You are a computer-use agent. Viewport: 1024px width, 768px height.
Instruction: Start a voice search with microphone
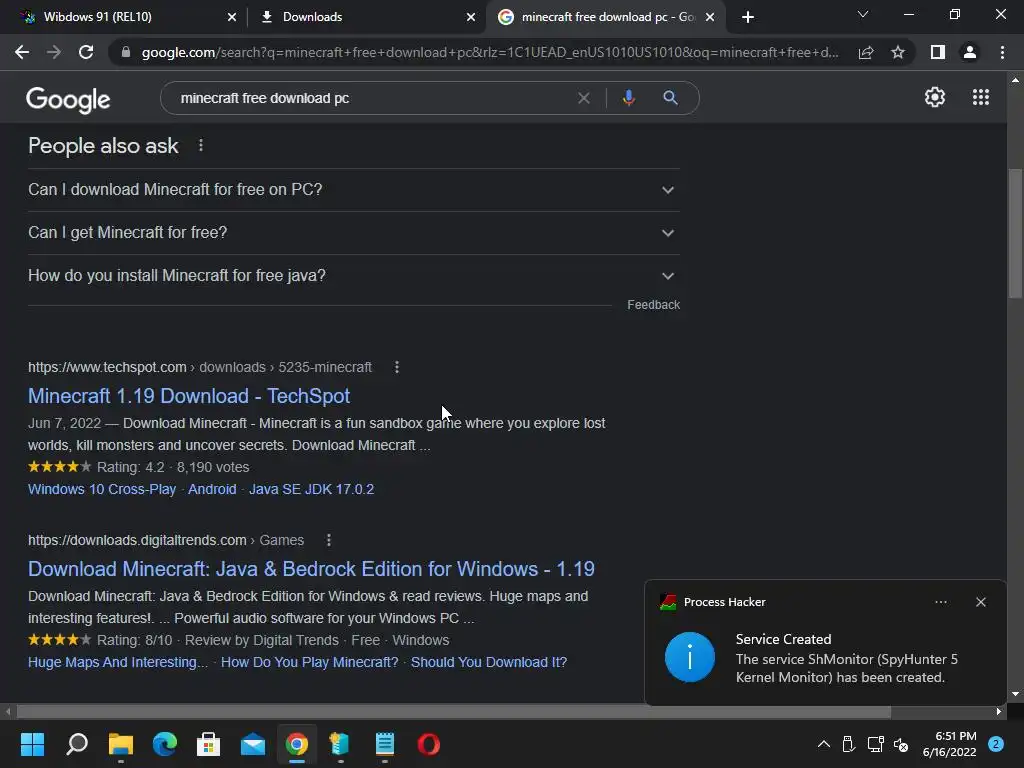pos(628,98)
